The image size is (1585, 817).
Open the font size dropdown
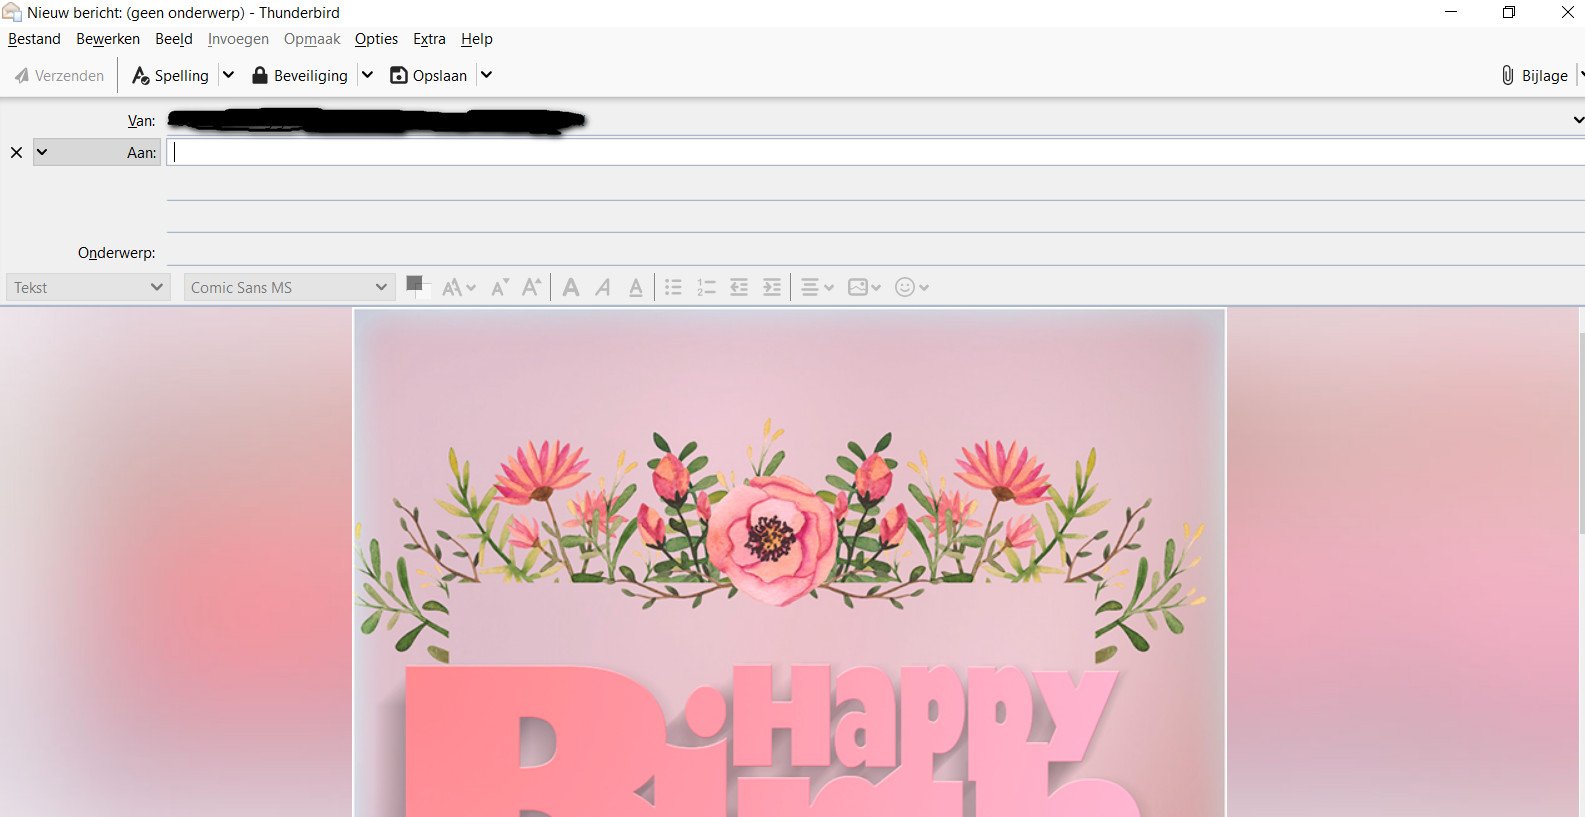click(x=459, y=288)
